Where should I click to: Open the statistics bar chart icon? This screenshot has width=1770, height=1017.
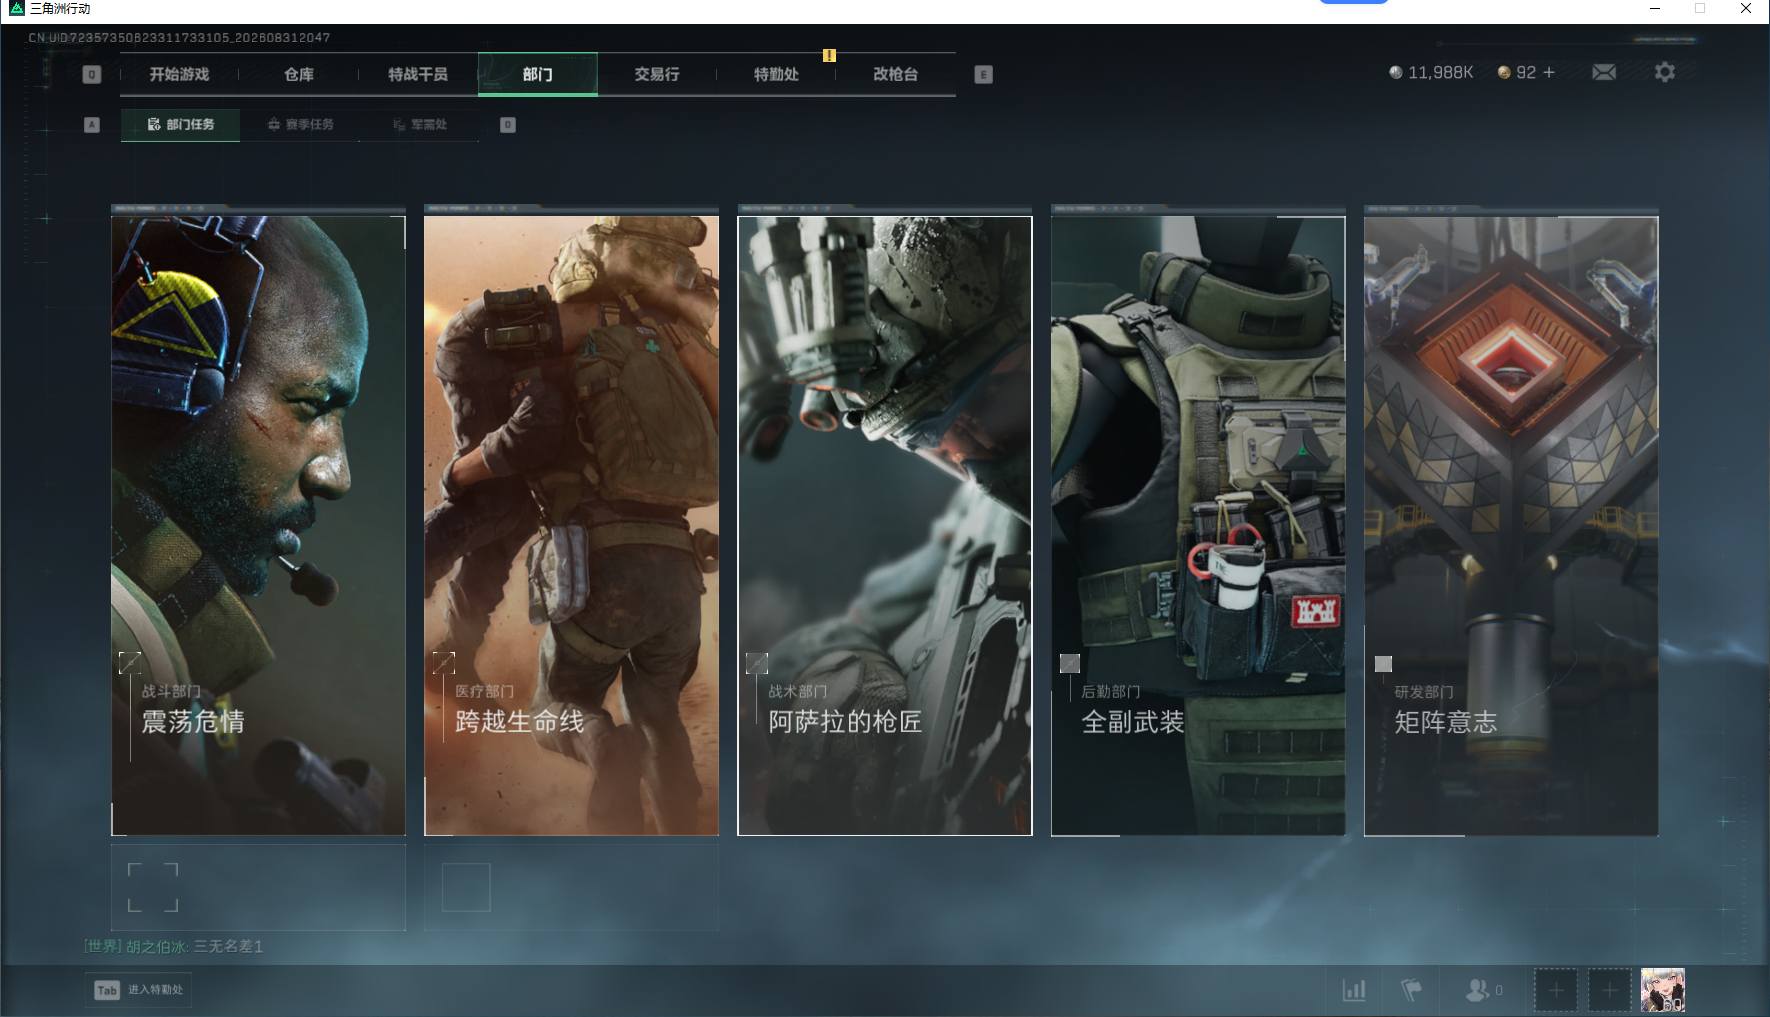1354,990
